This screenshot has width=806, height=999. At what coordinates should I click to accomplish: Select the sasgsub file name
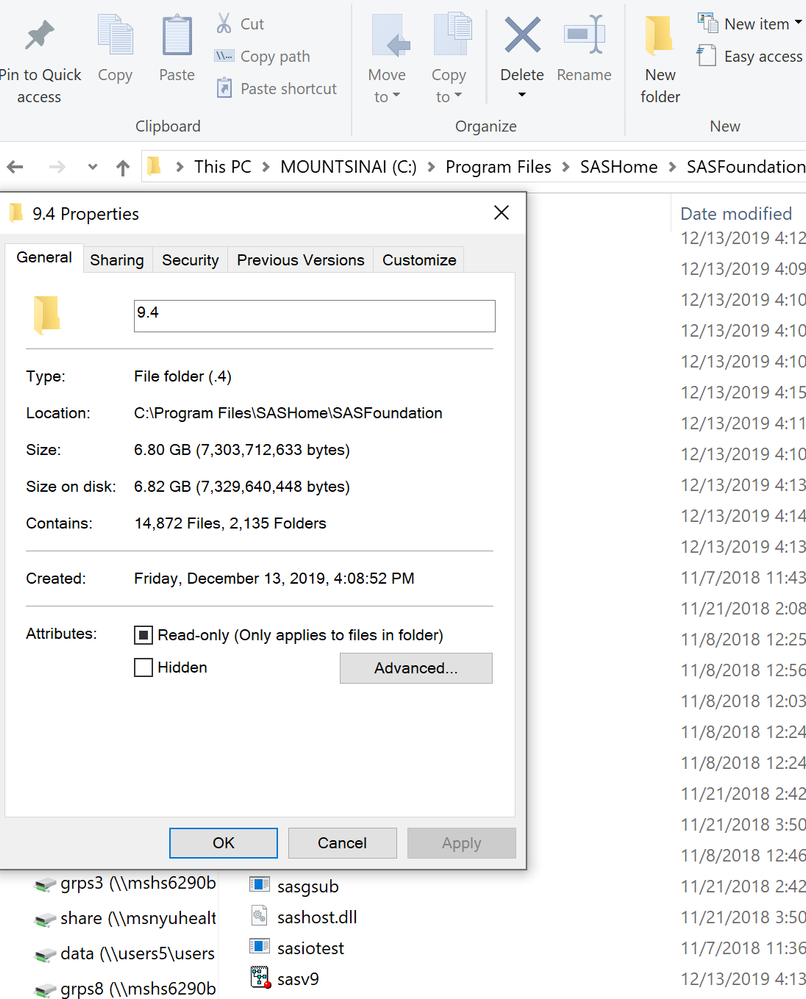coord(308,886)
